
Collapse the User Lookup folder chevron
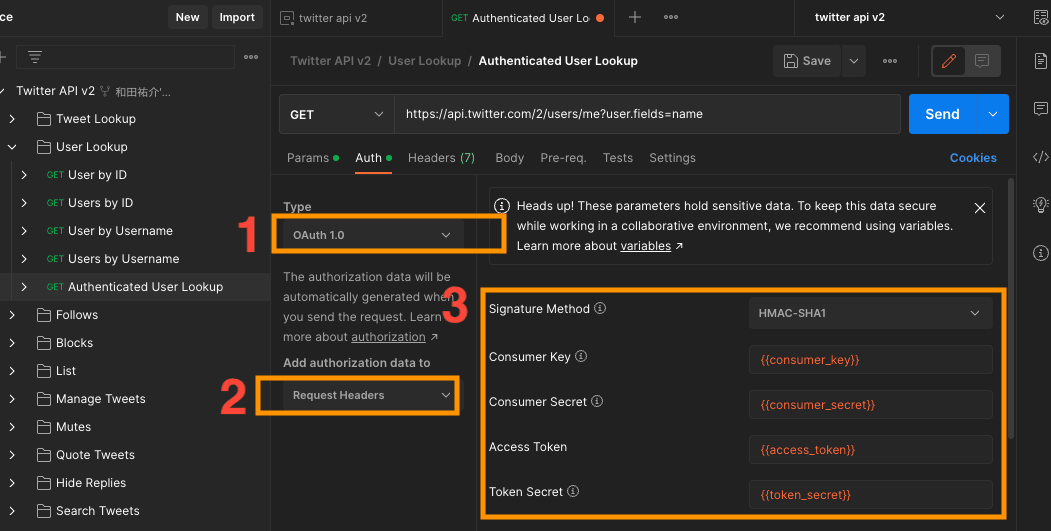coord(12,147)
